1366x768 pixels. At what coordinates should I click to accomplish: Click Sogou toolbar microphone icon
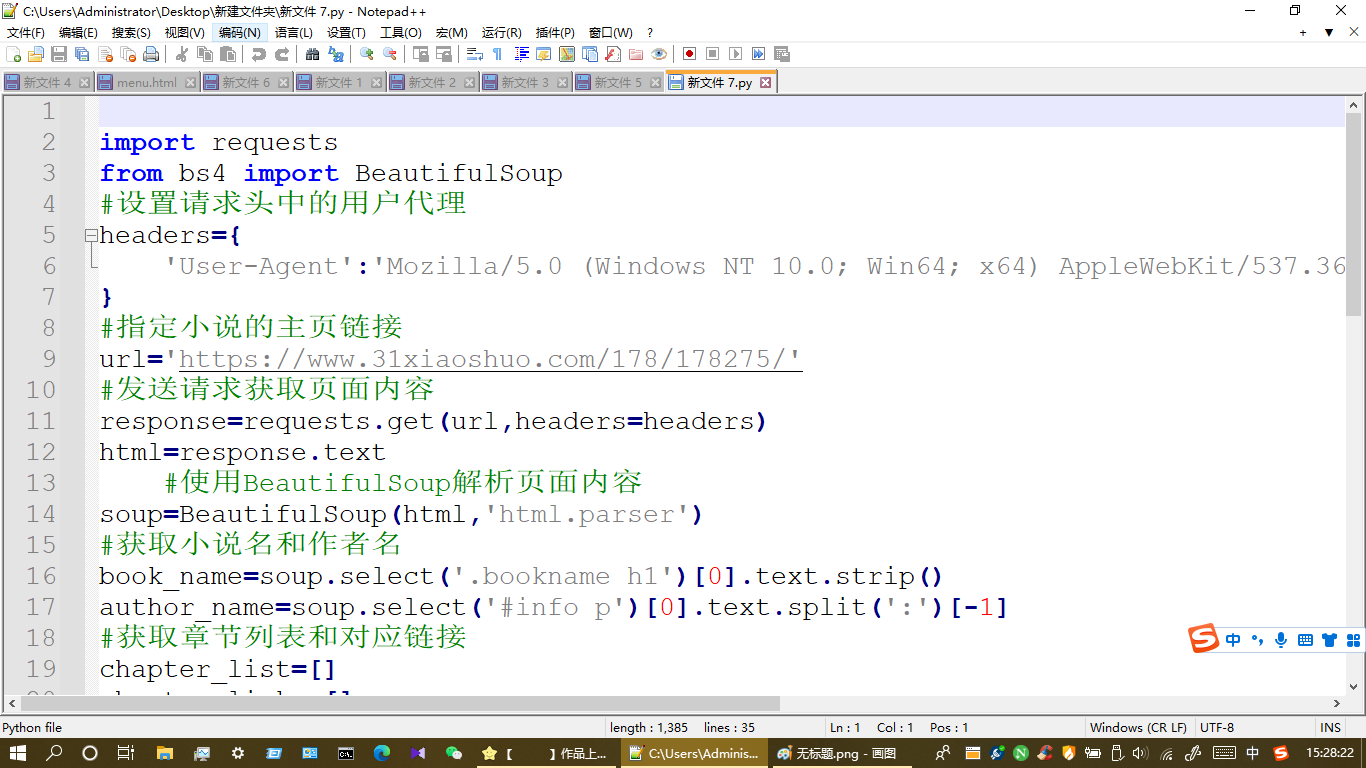tap(1281, 640)
